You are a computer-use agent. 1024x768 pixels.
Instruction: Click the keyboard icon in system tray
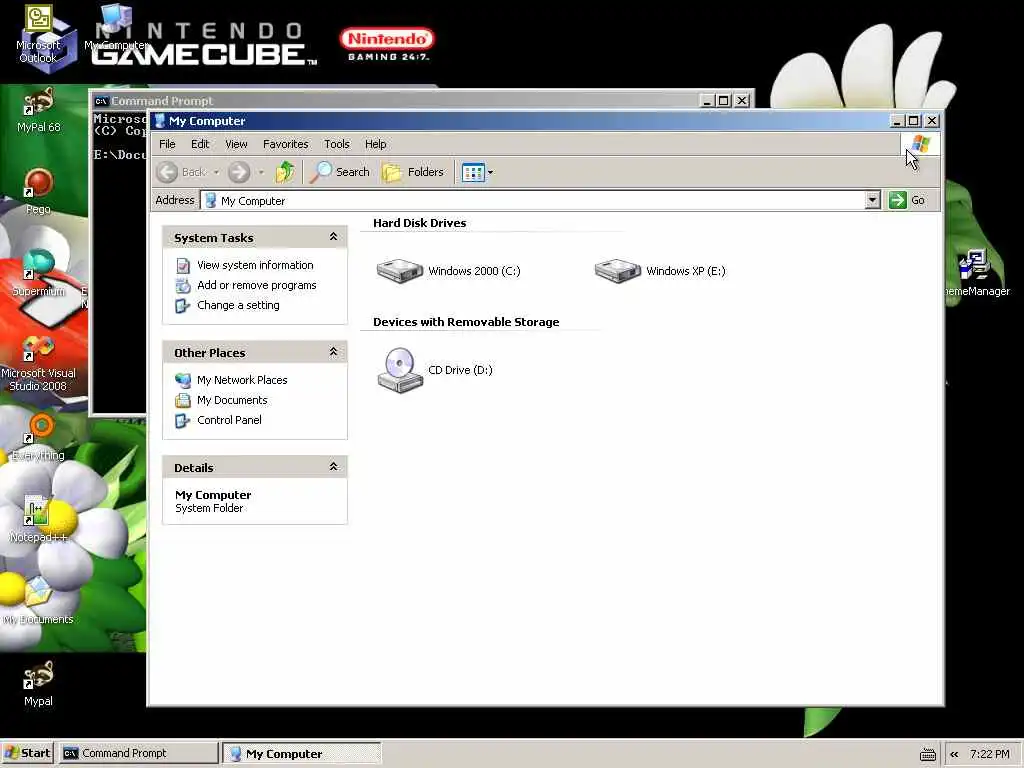point(927,754)
